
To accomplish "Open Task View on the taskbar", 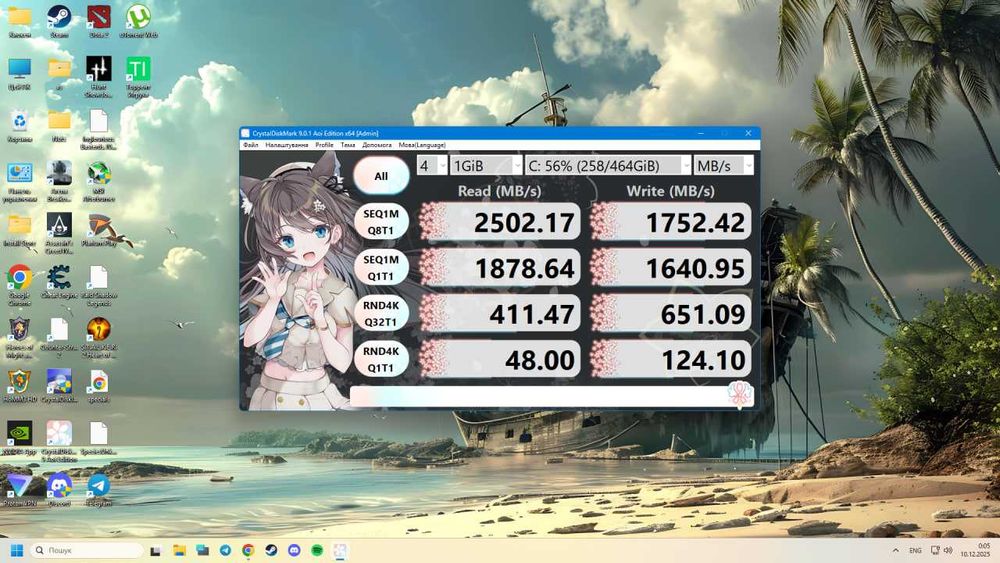I will 156,550.
